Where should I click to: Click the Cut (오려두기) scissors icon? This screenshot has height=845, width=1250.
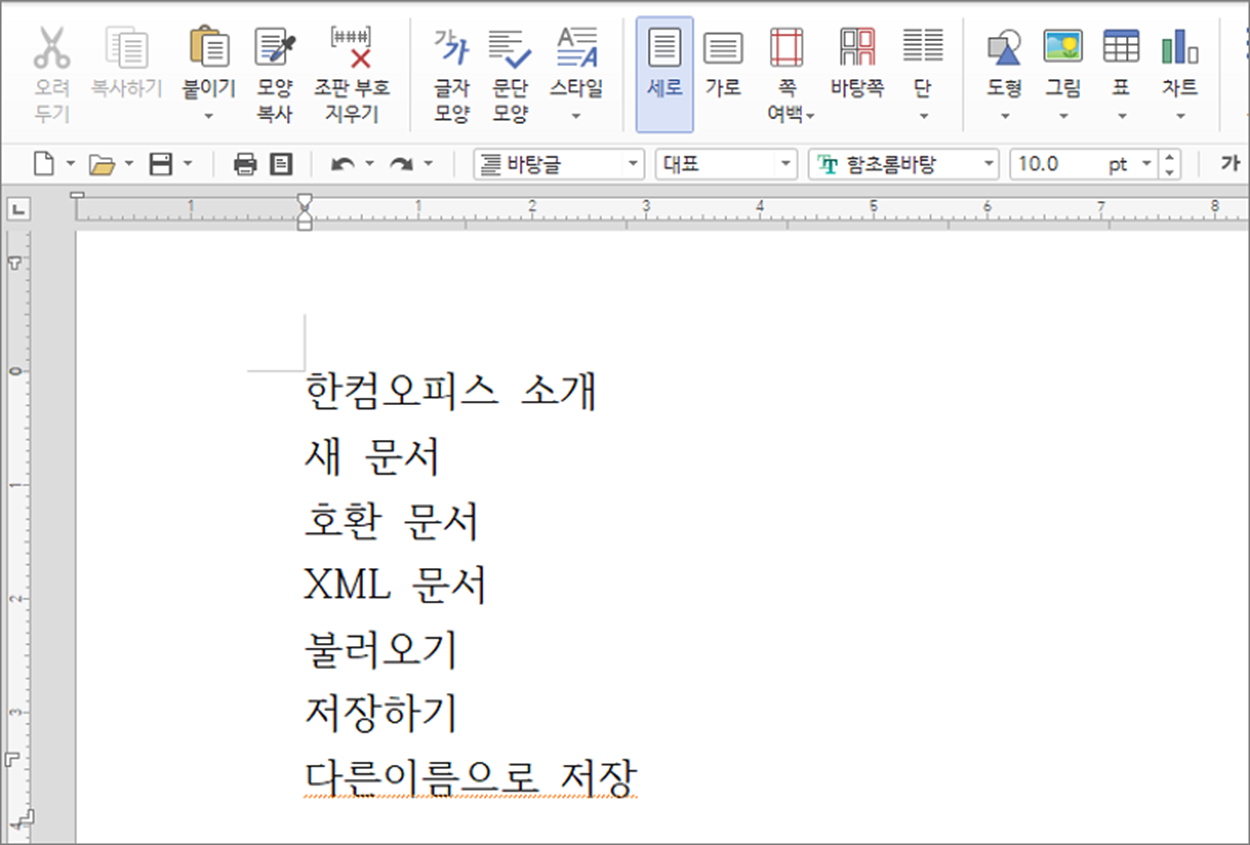pos(51,48)
